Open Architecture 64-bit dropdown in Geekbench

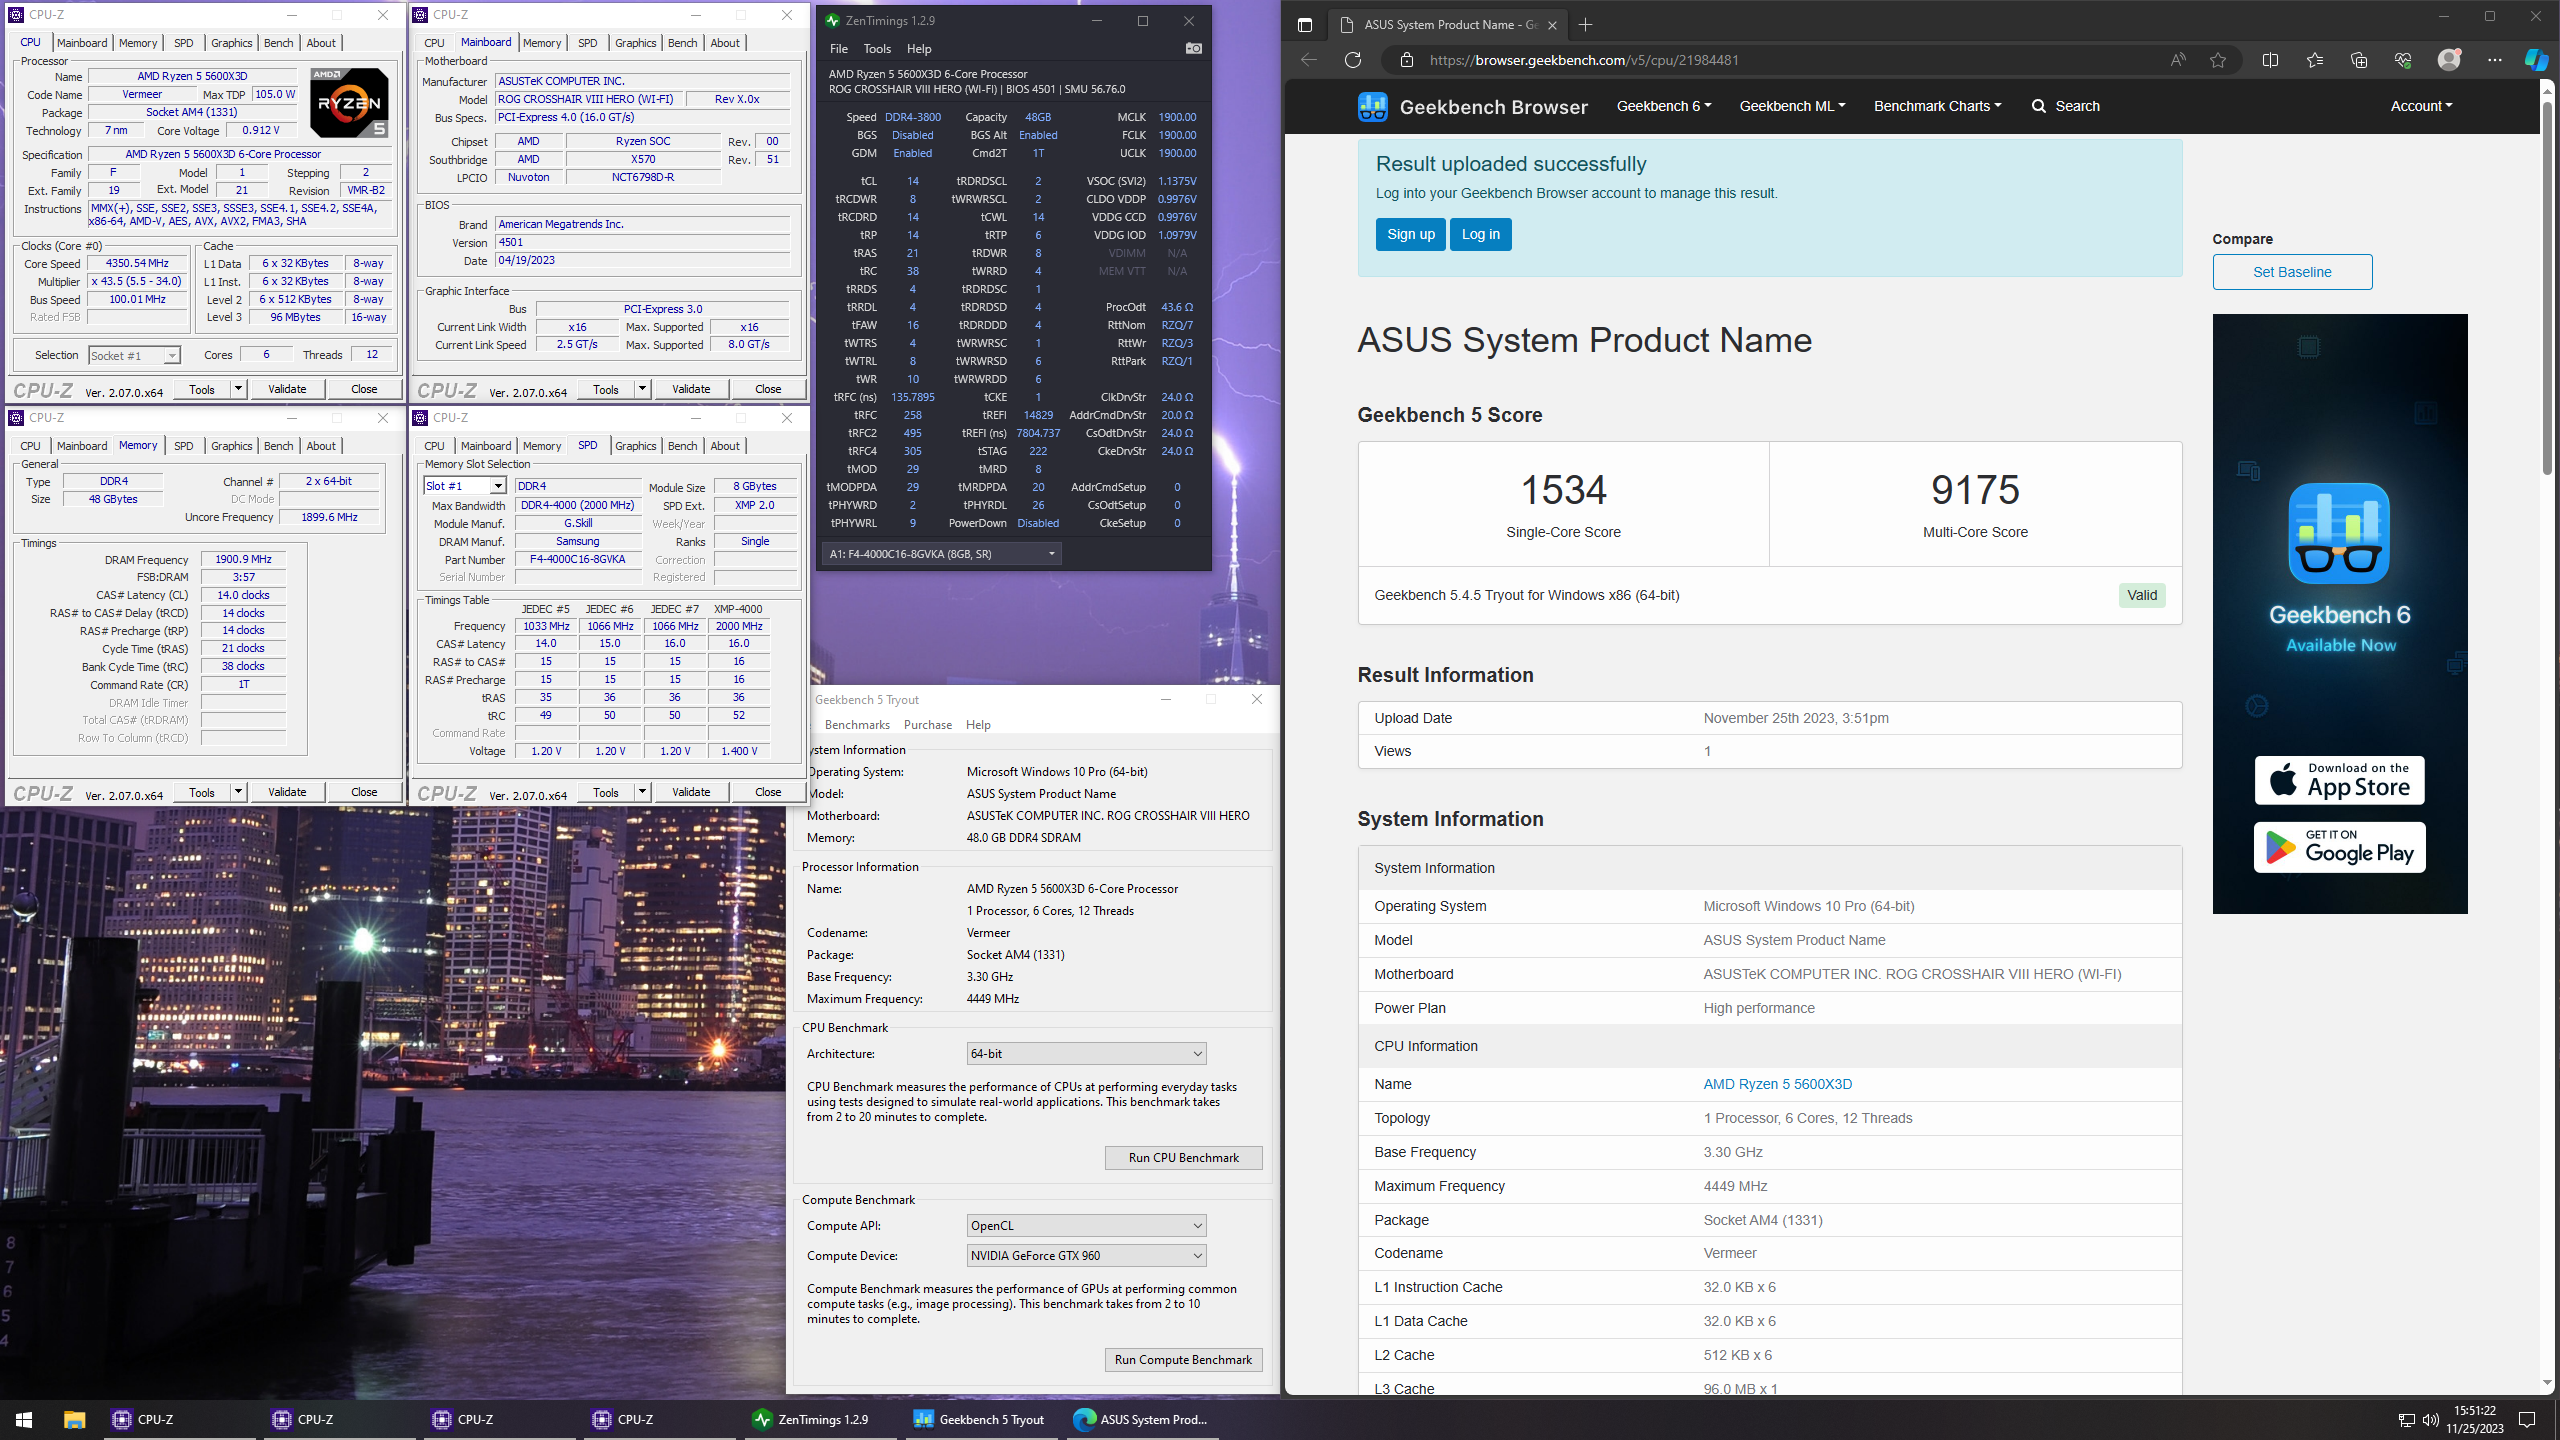(x=1086, y=1053)
